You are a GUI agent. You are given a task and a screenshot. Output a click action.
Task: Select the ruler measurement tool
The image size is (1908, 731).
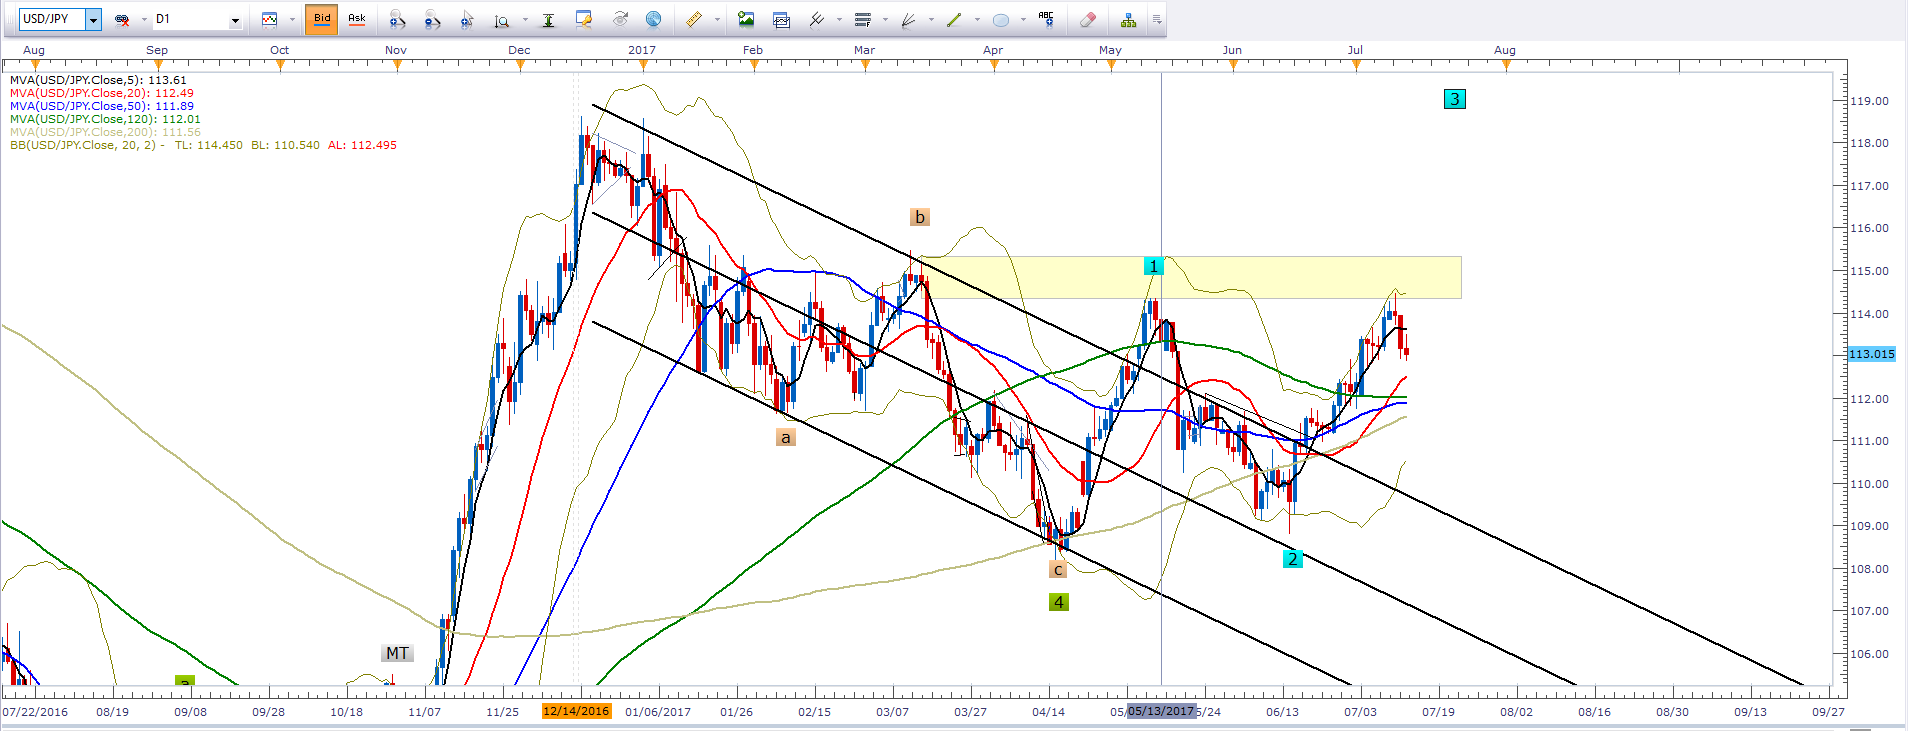pyautogui.click(x=693, y=19)
